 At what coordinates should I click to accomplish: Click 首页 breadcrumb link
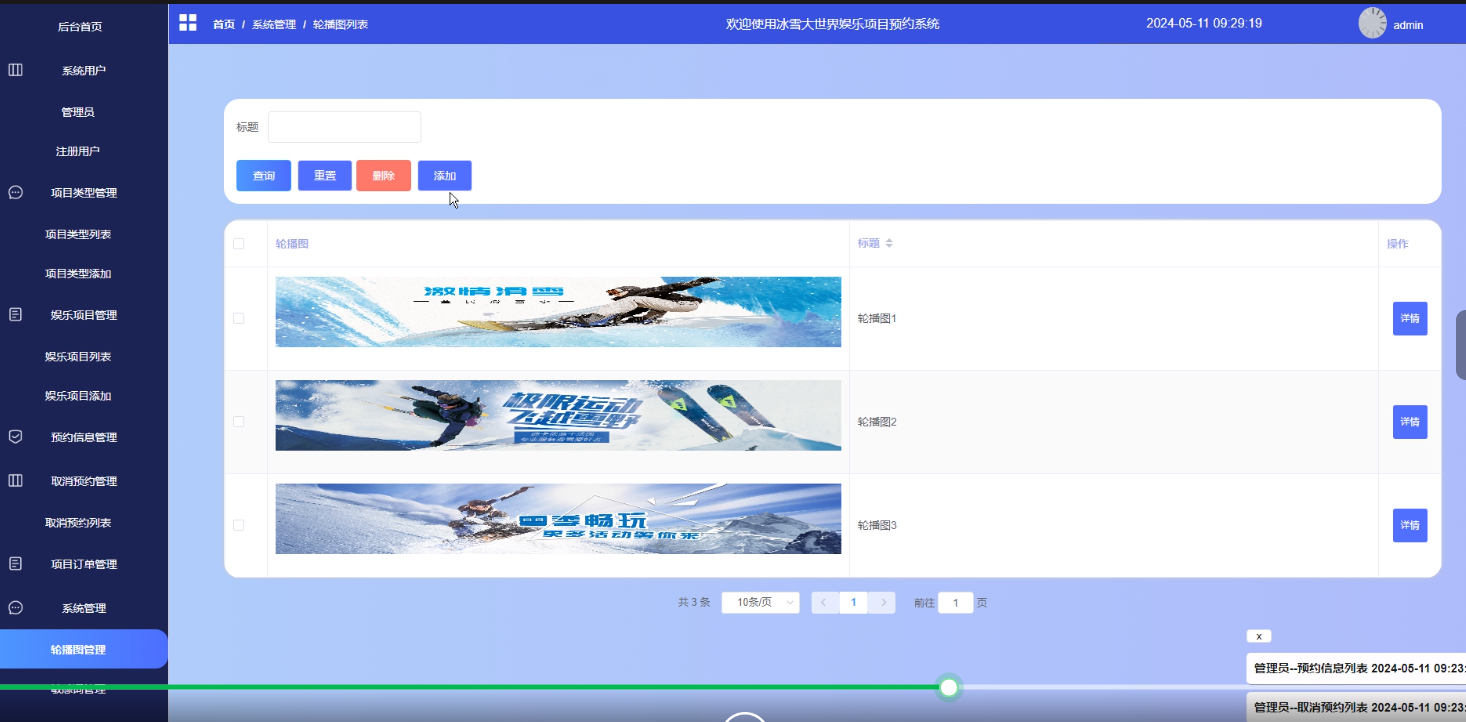click(224, 24)
